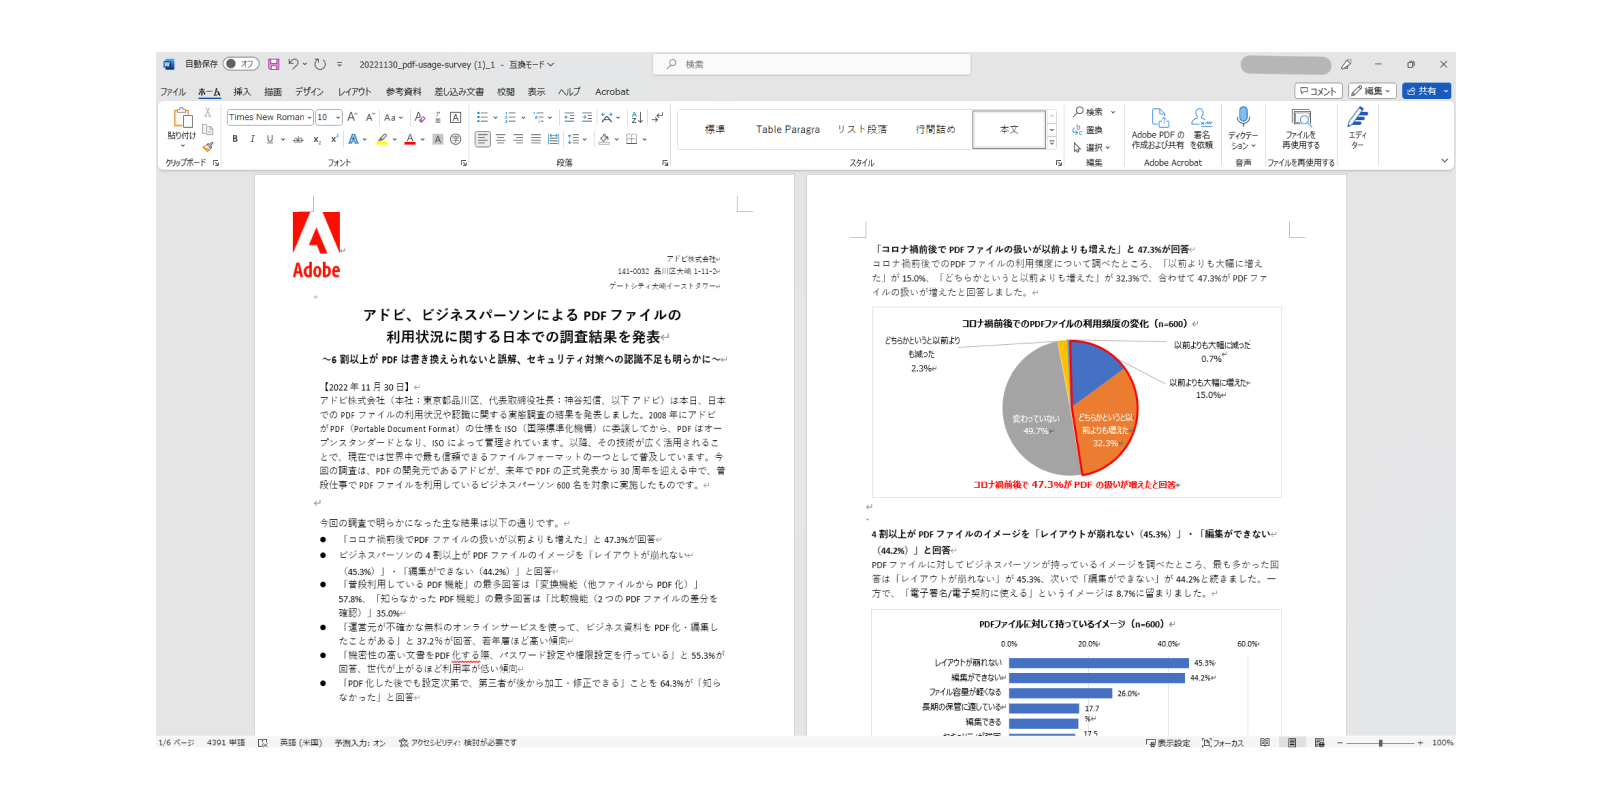
Task: Collapse the ribbon with the chevron
Action: click(1444, 161)
